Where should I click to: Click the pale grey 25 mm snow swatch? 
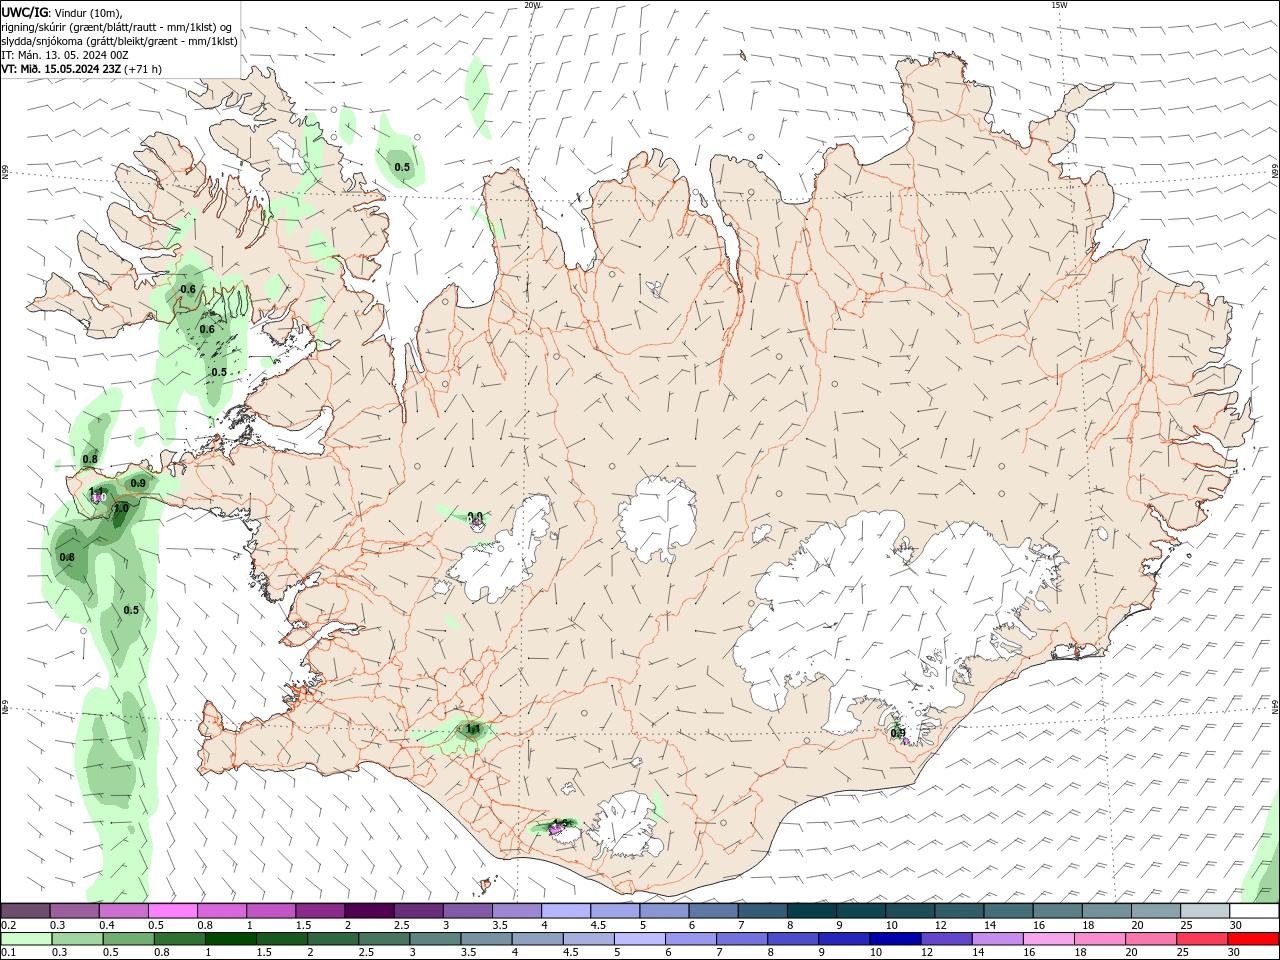1205,911
